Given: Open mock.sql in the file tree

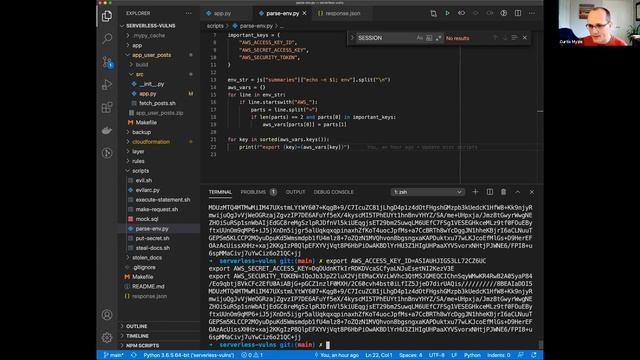Looking at the screenshot, I should [x=147, y=219].
